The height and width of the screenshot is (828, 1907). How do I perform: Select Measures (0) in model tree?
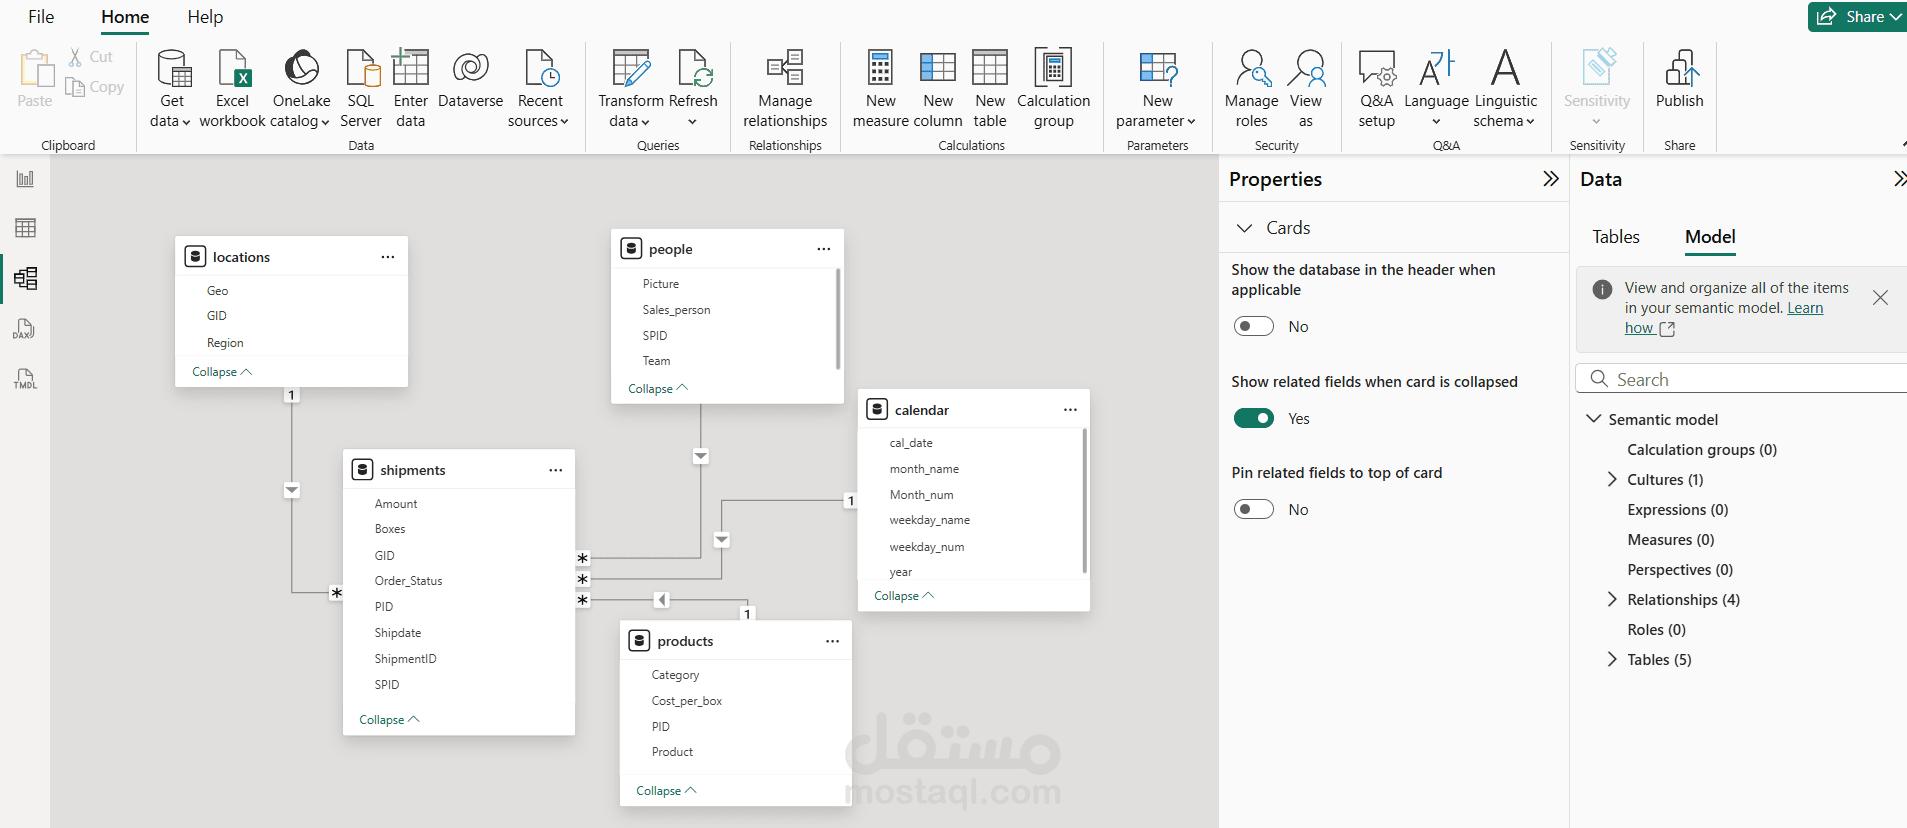pos(1670,539)
